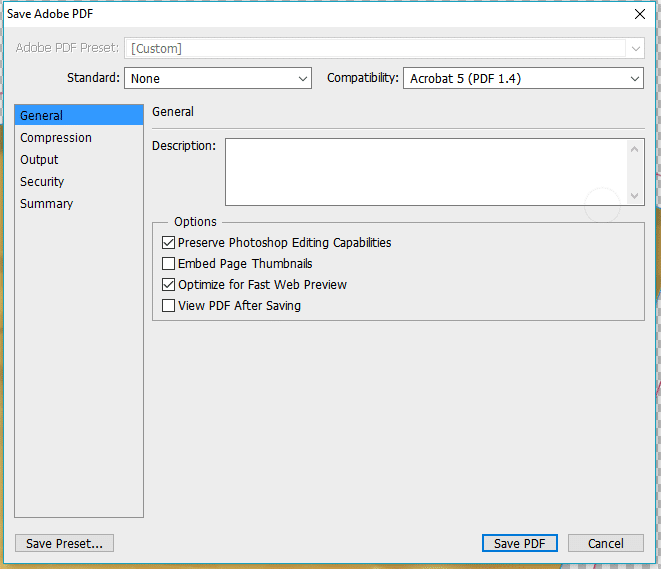Click the Save Preset... button

click(64, 543)
